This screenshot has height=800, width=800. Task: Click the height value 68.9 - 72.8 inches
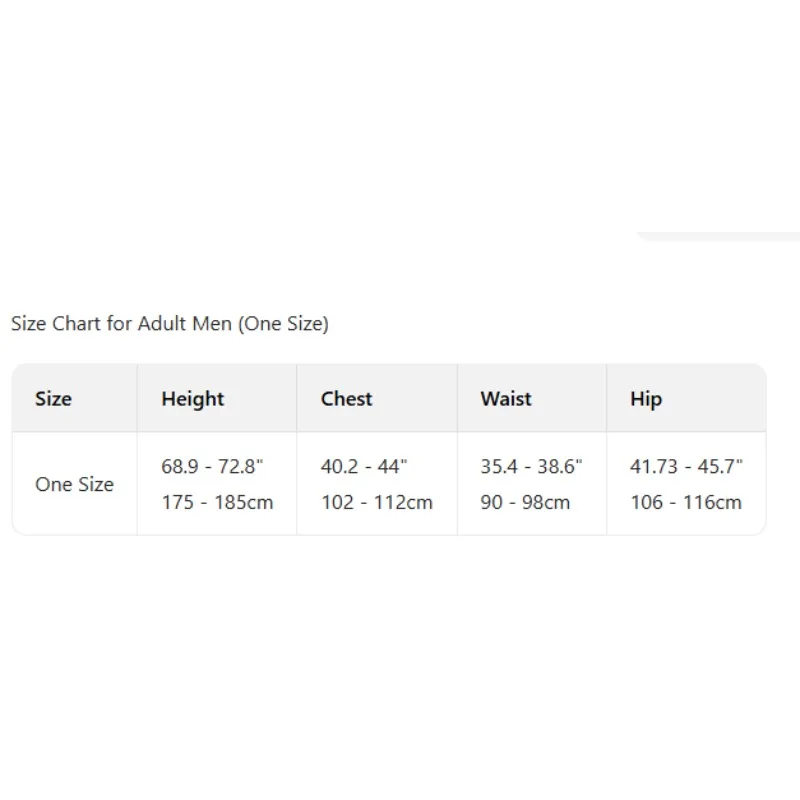pos(212,466)
